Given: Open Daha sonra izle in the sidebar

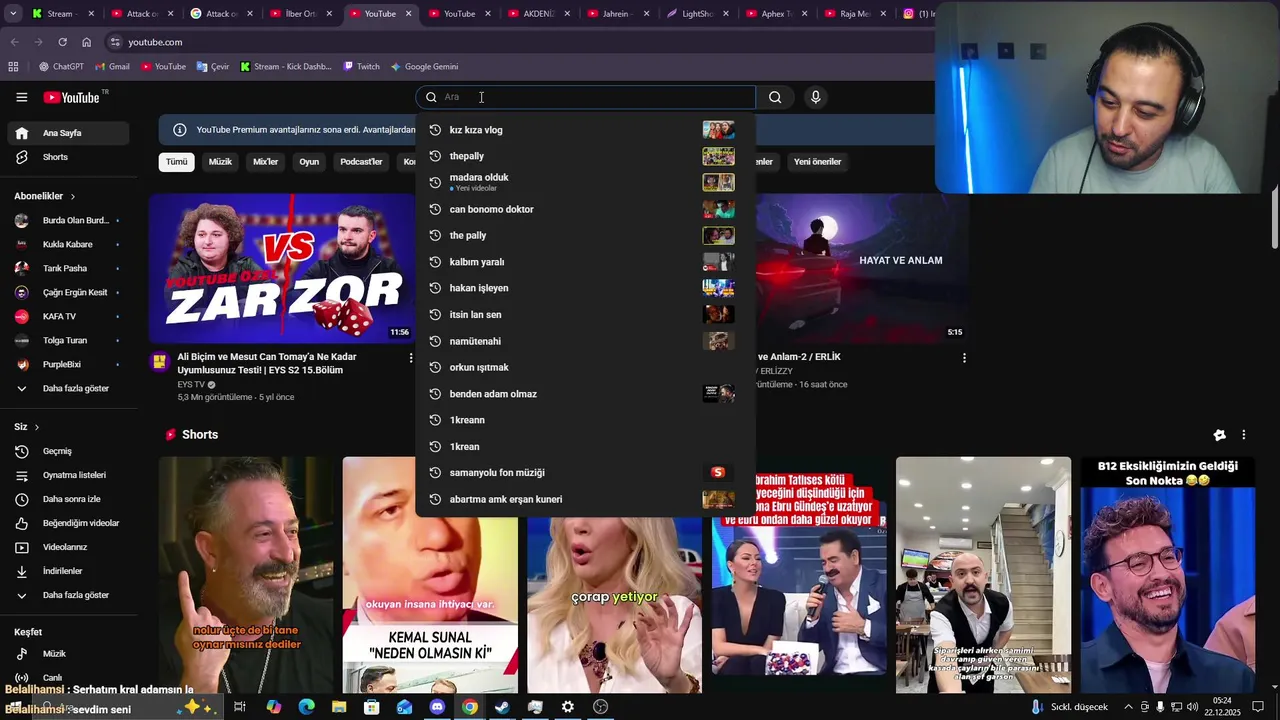Looking at the screenshot, I should (66, 499).
